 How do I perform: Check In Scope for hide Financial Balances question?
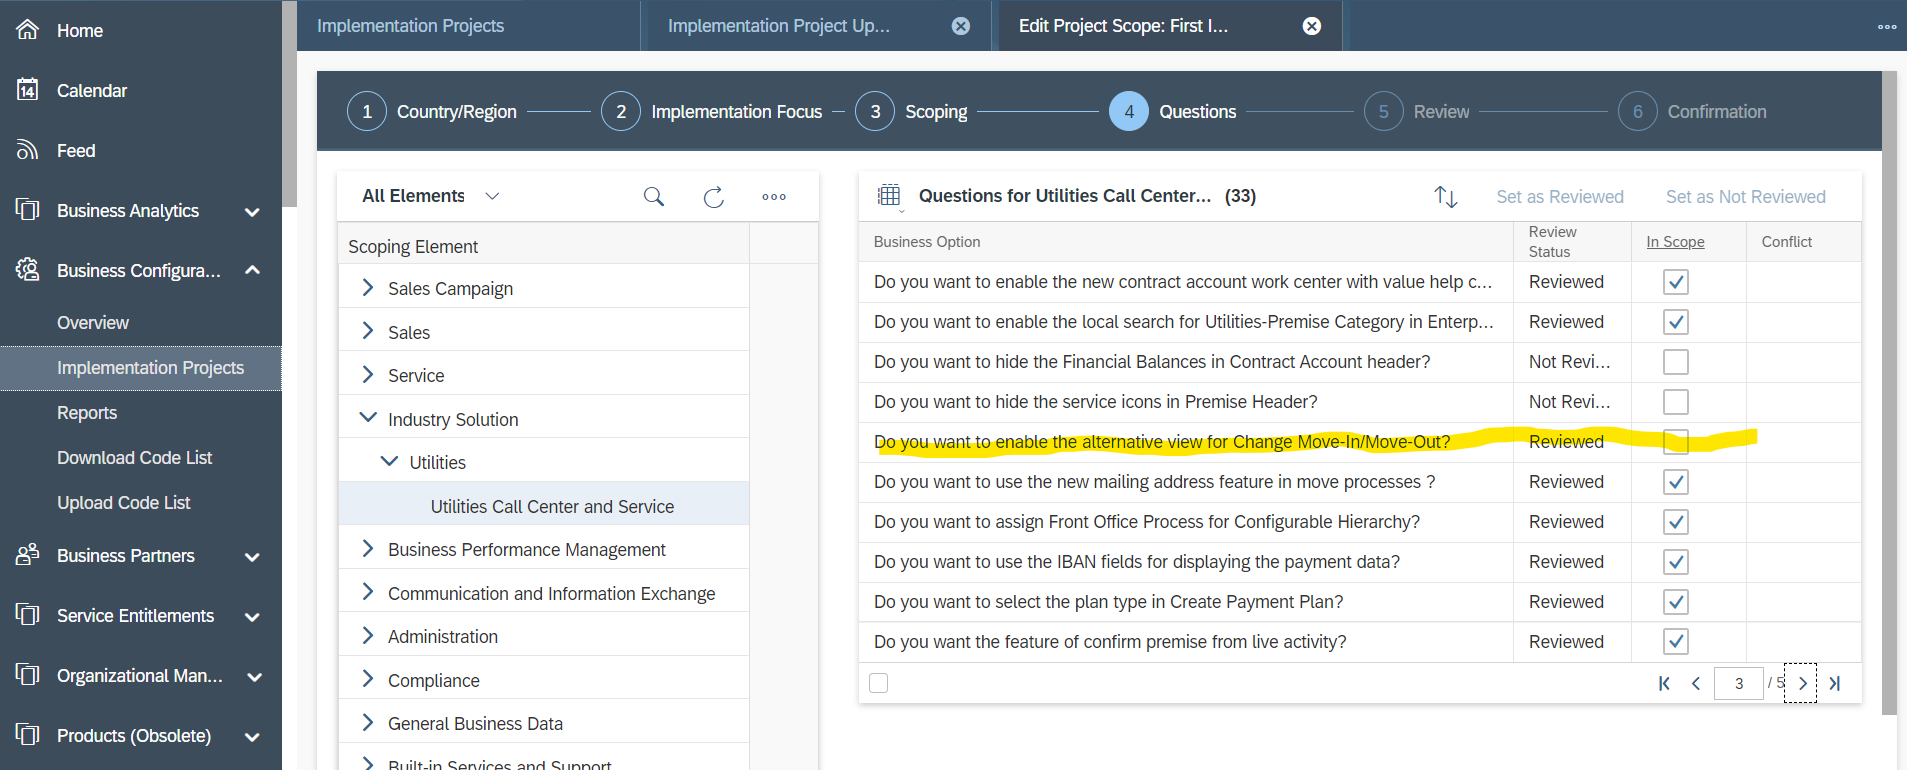click(x=1676, y=362)
